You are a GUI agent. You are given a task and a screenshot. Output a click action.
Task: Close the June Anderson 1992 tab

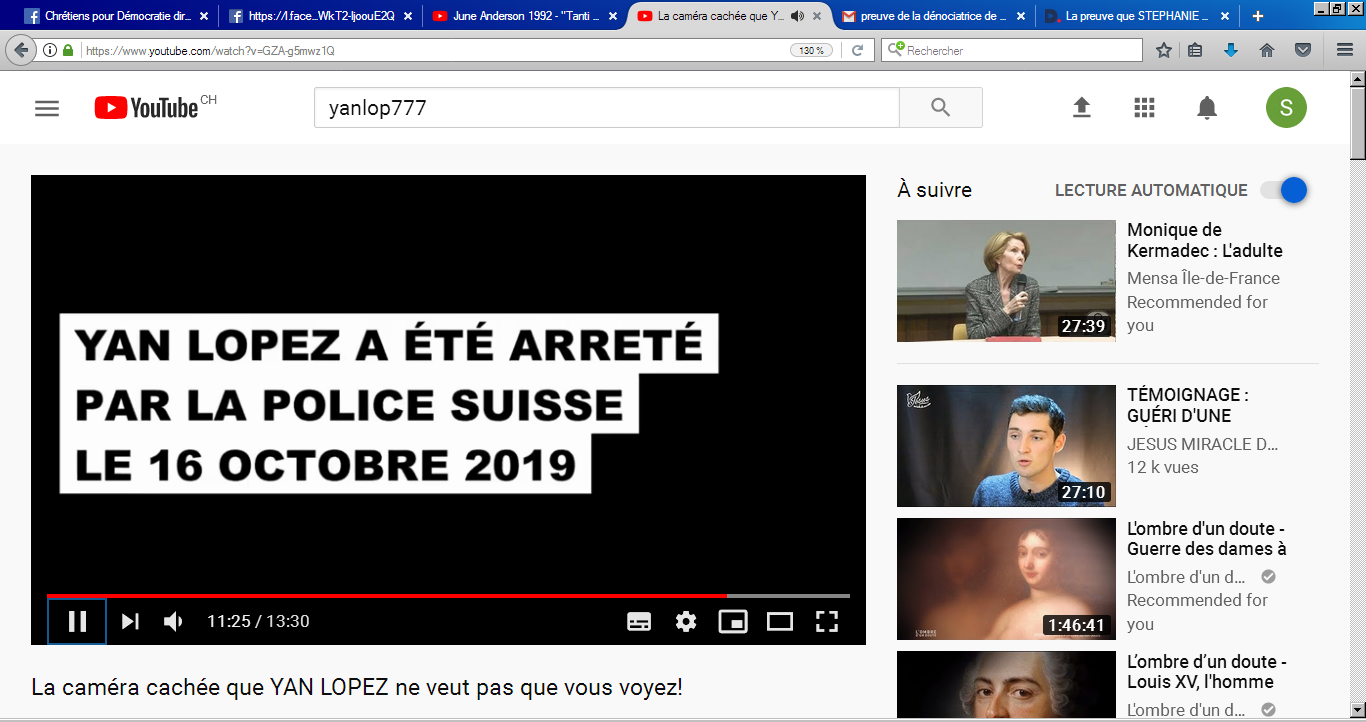pyautogui.click(x=611, y=16)
